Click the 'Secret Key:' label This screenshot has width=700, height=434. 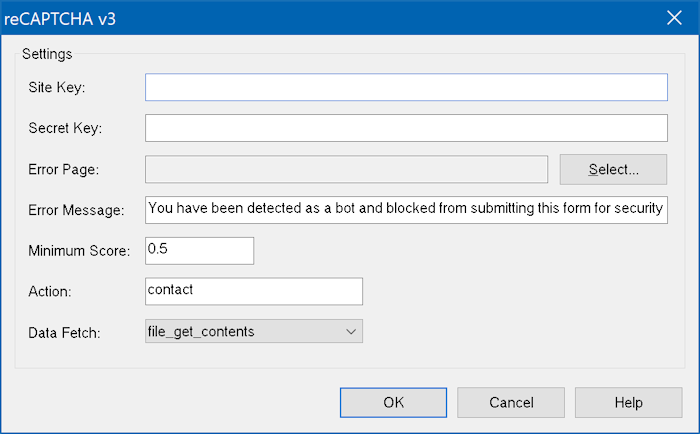pos(66,129)
